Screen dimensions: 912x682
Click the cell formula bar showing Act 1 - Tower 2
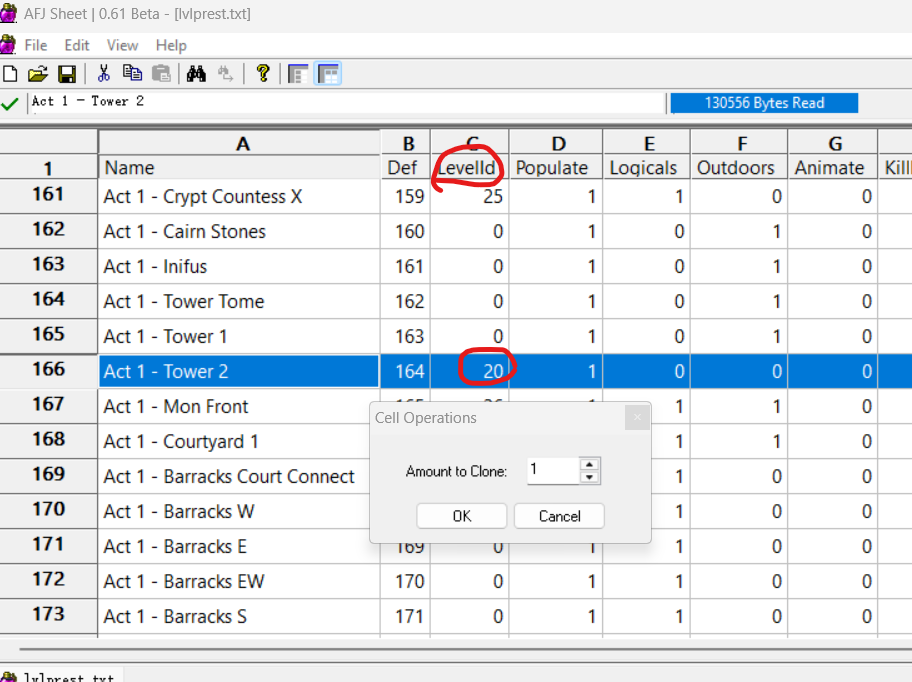pyautogui.click(x=347, y=103)
